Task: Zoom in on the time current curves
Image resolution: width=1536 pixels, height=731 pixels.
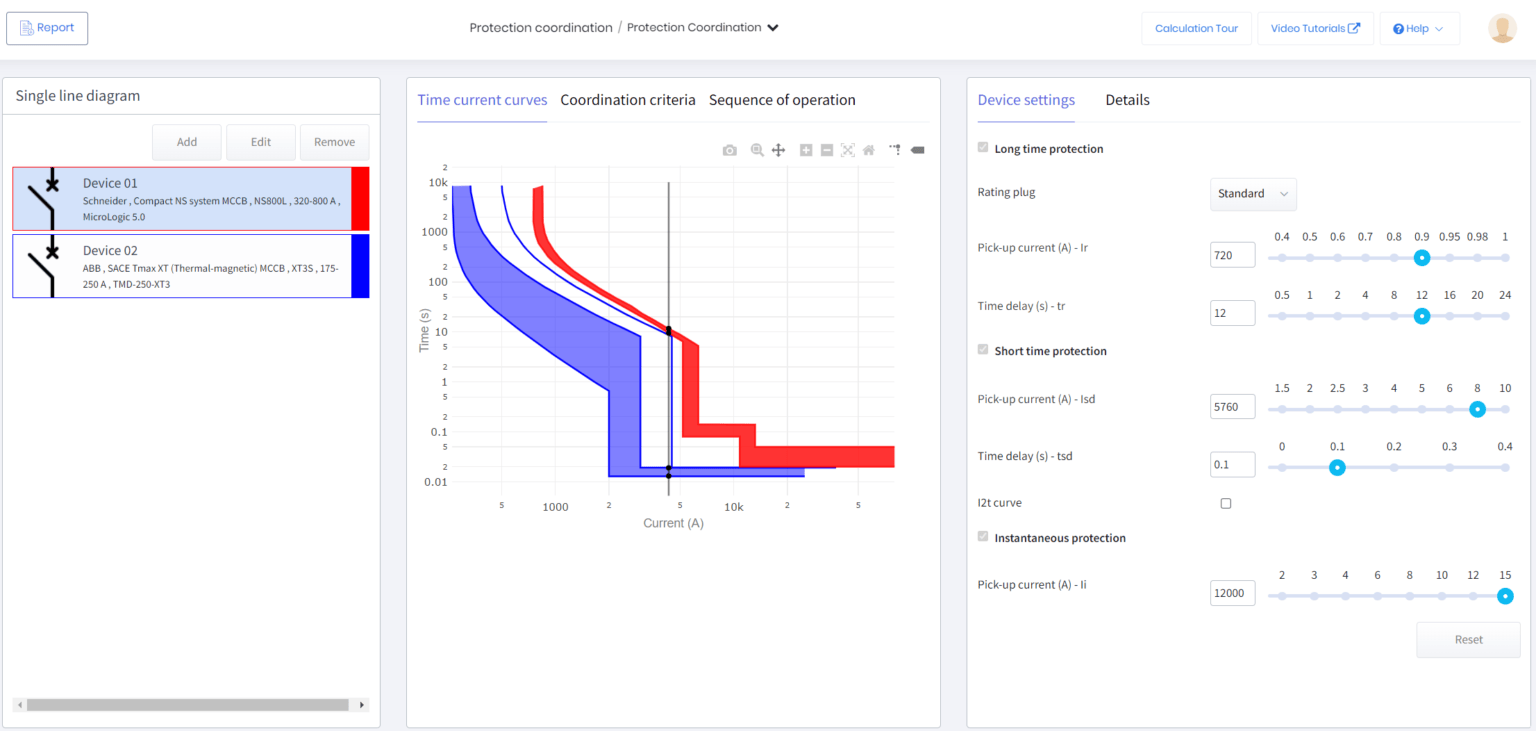Action: [806, 149]
